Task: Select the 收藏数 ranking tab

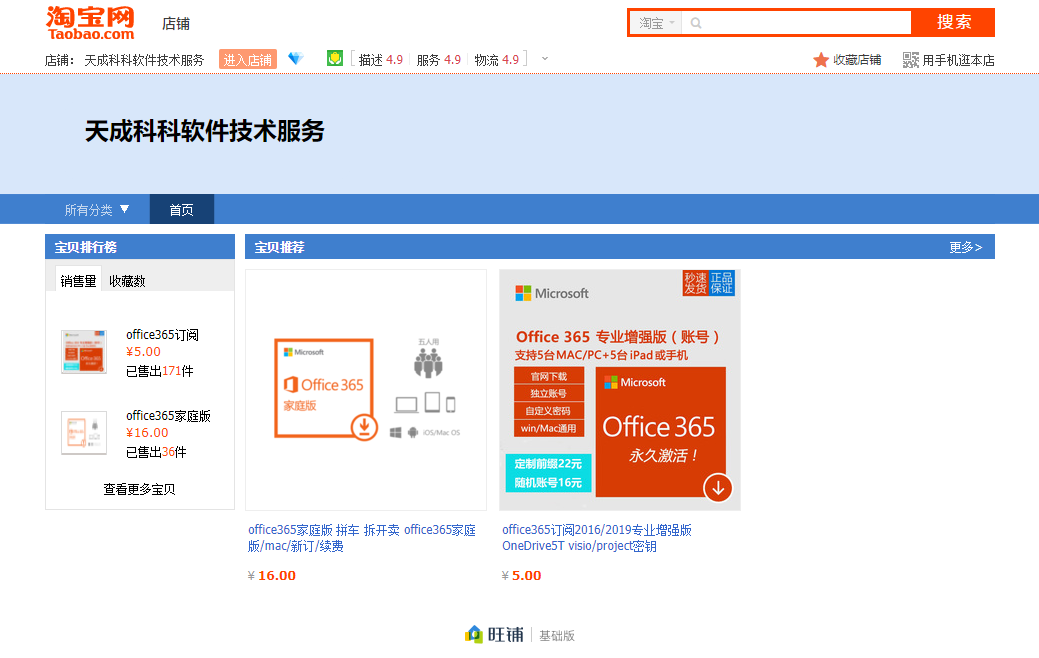Action: 127,281
